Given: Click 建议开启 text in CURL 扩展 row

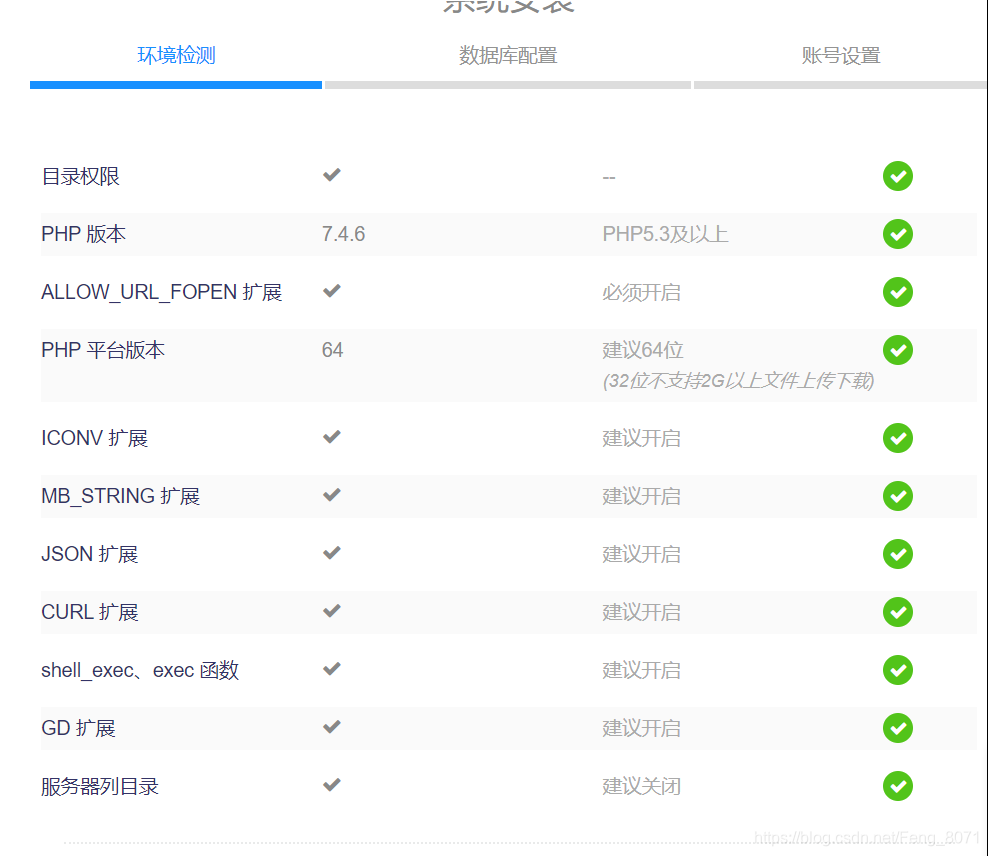Looking at the screenshot, I should (641, 612).
